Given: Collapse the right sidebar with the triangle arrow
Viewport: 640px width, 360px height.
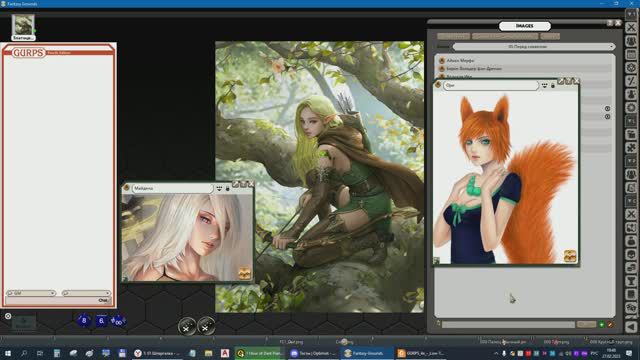Looking at the screenshot, I should [631, 327].
